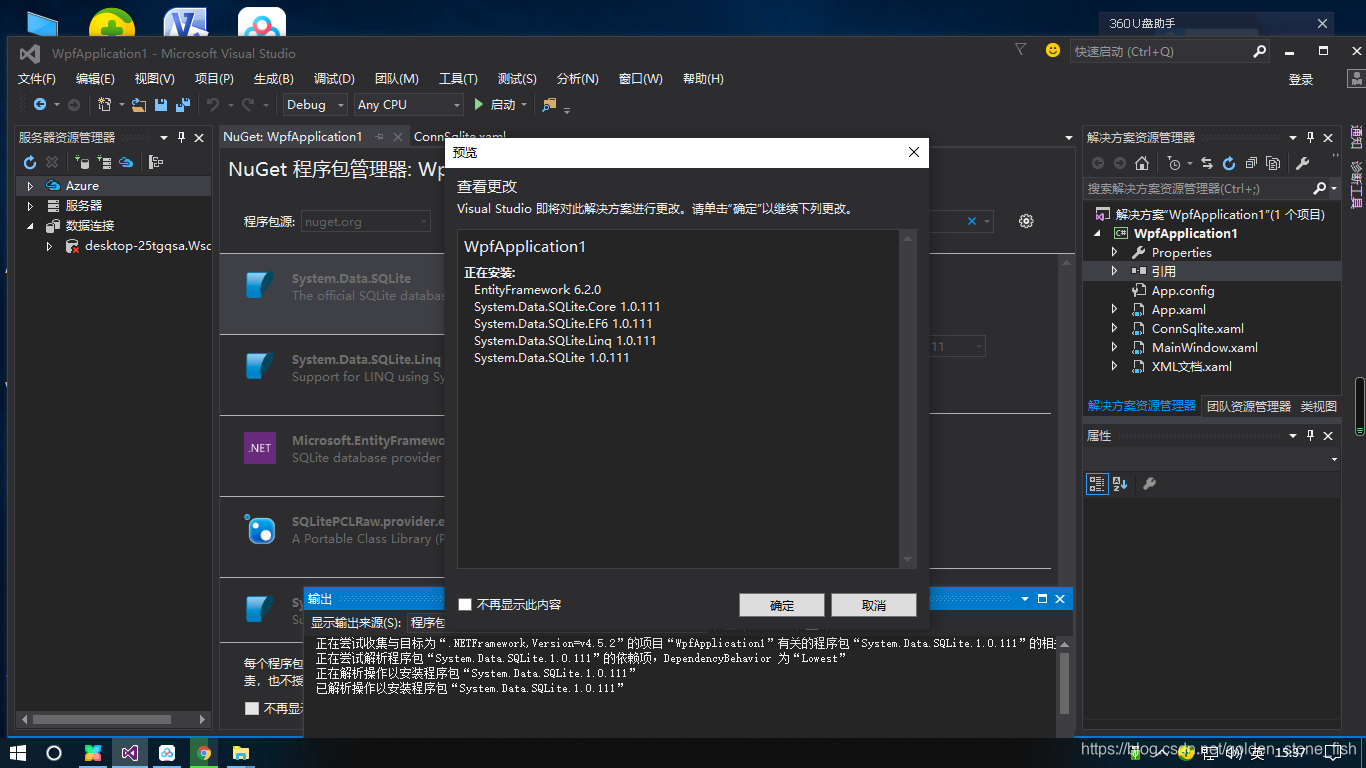Open the 程序包源 nuget.org dropdown
Screen dimensions: 1366x768
[x=365, y=221]
